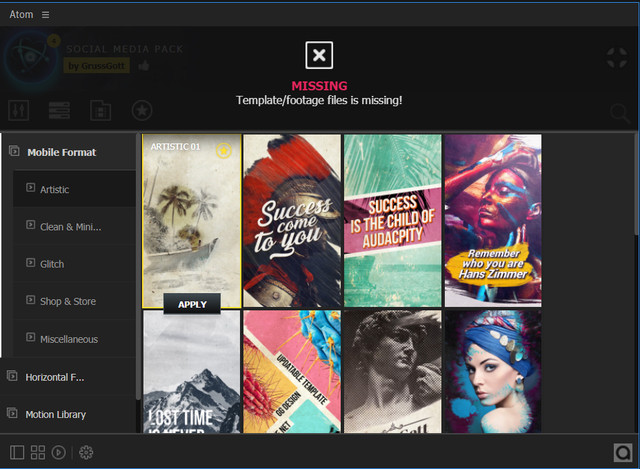
Task: Collapse the Mobile Format category
Action: pyautogui.click(x=69, y=152)
